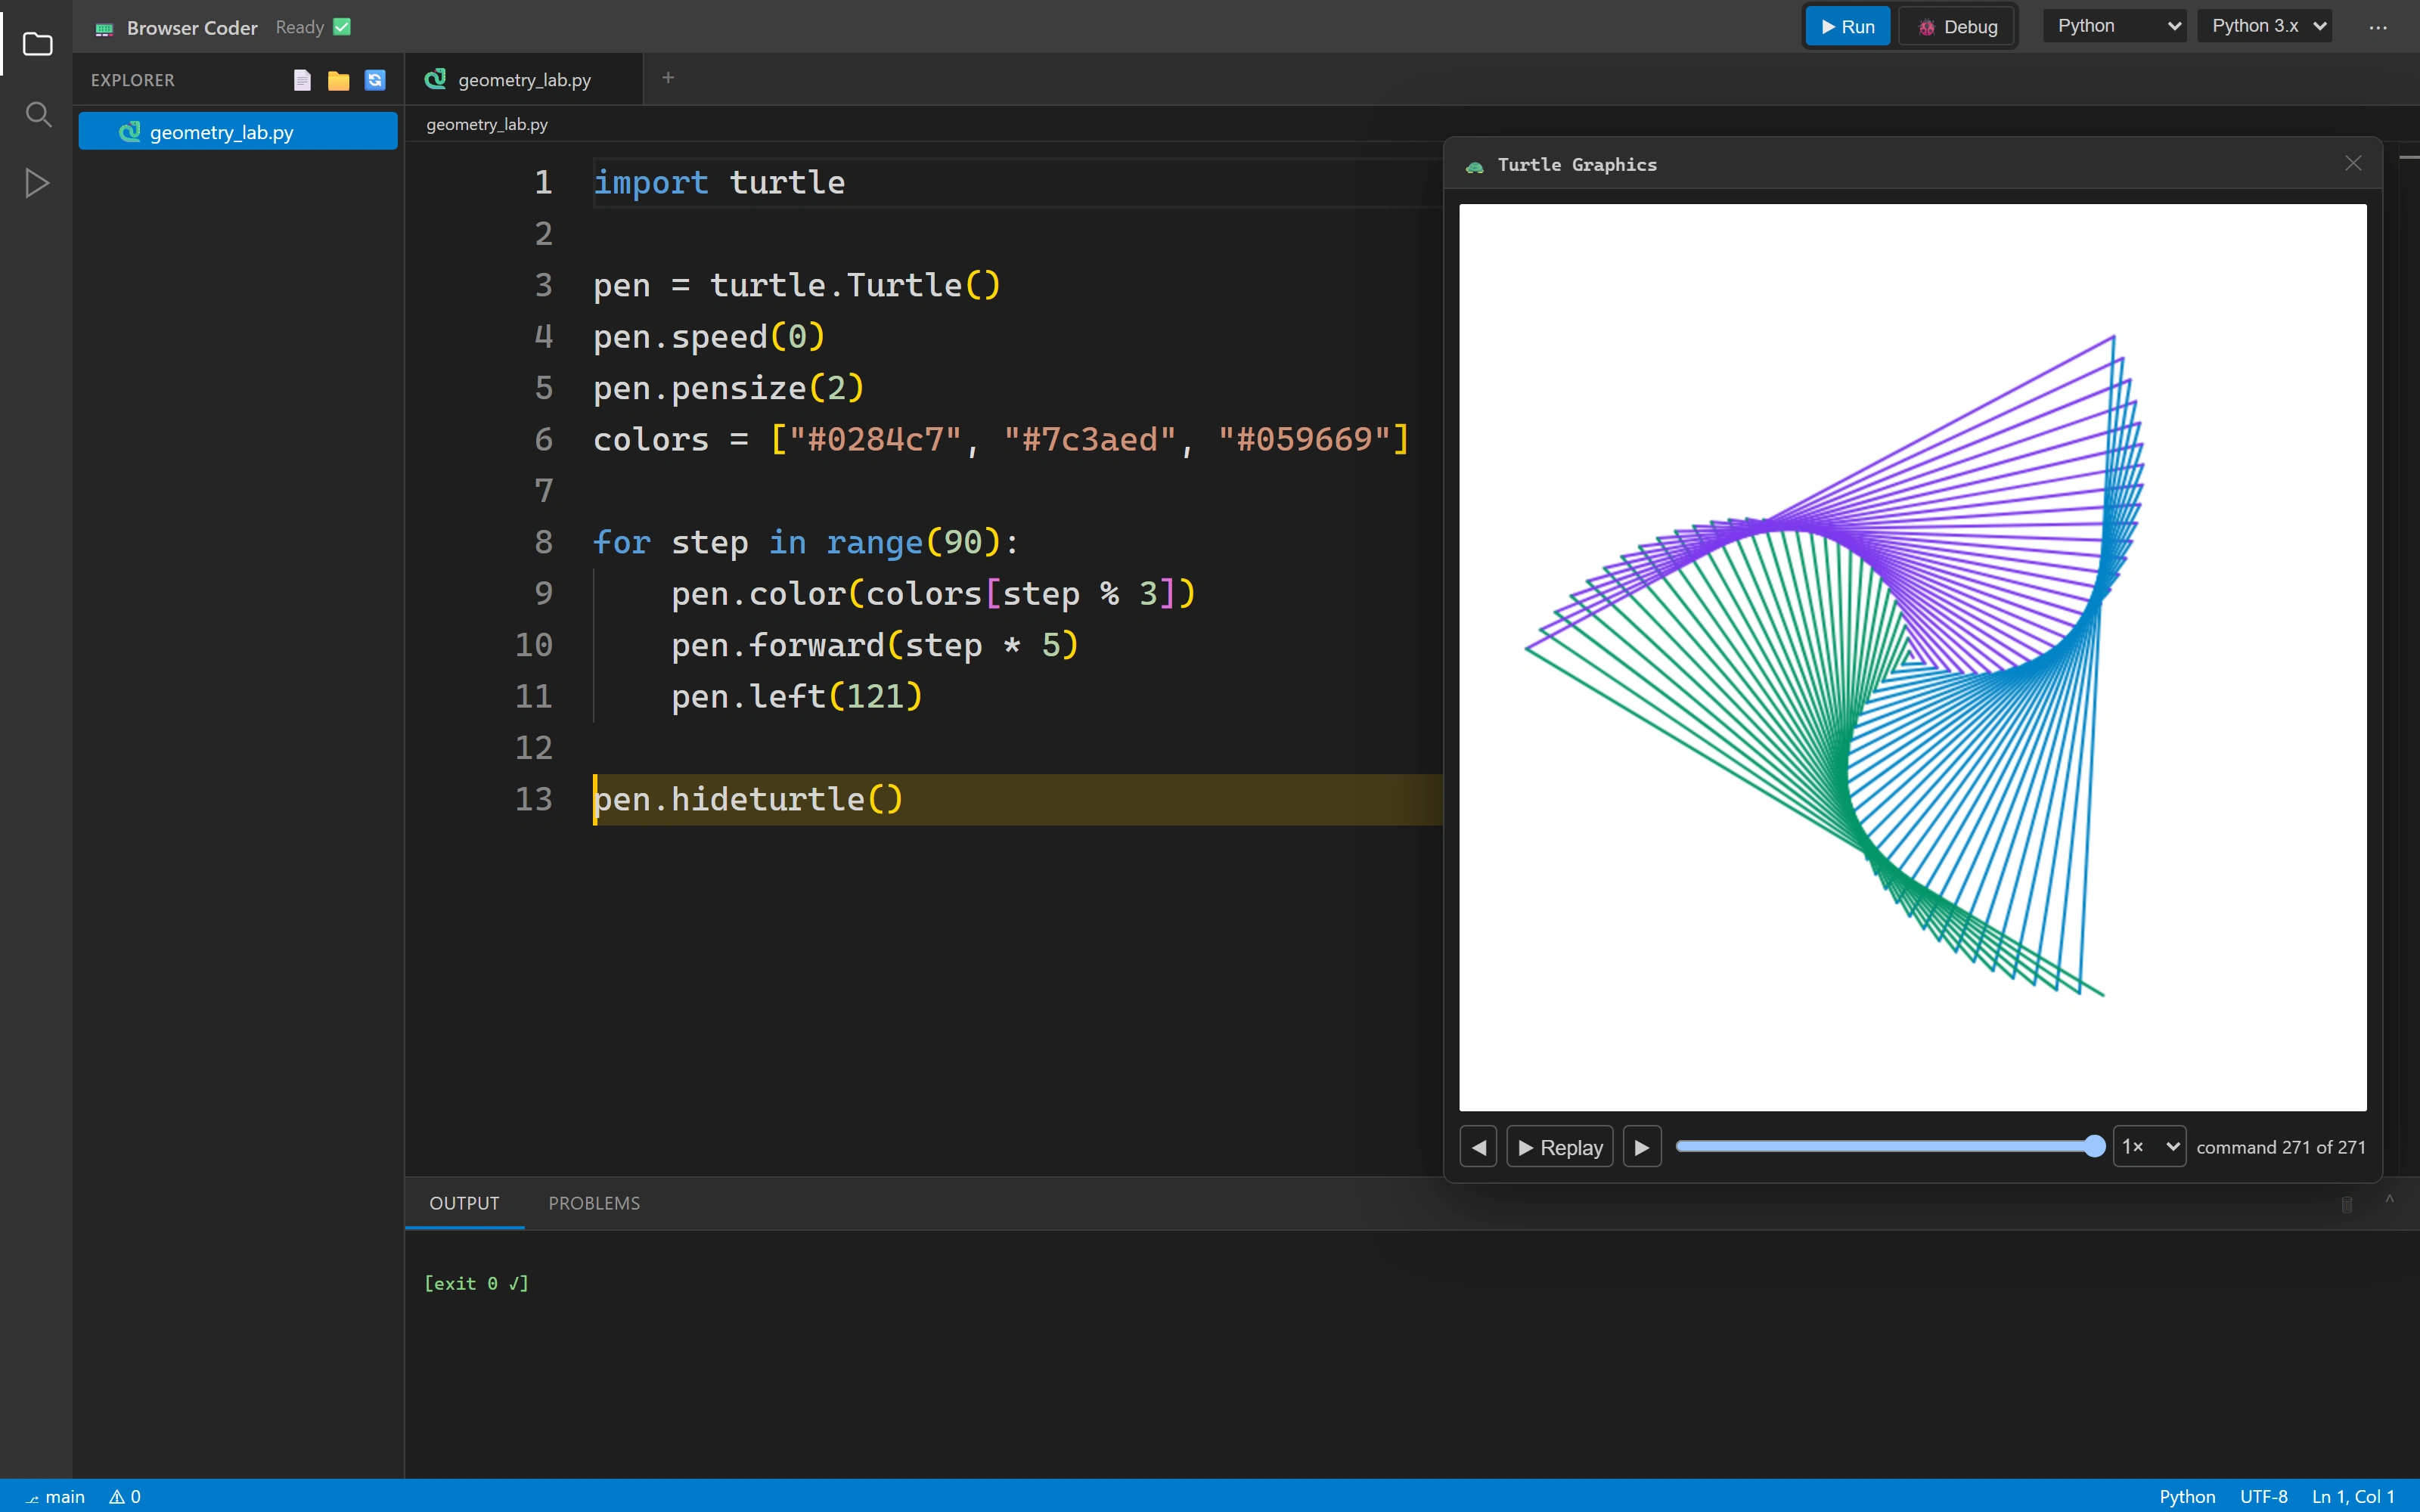
Task: Open the Explorer folder icon in sidebar
Action: pos(37,44)
